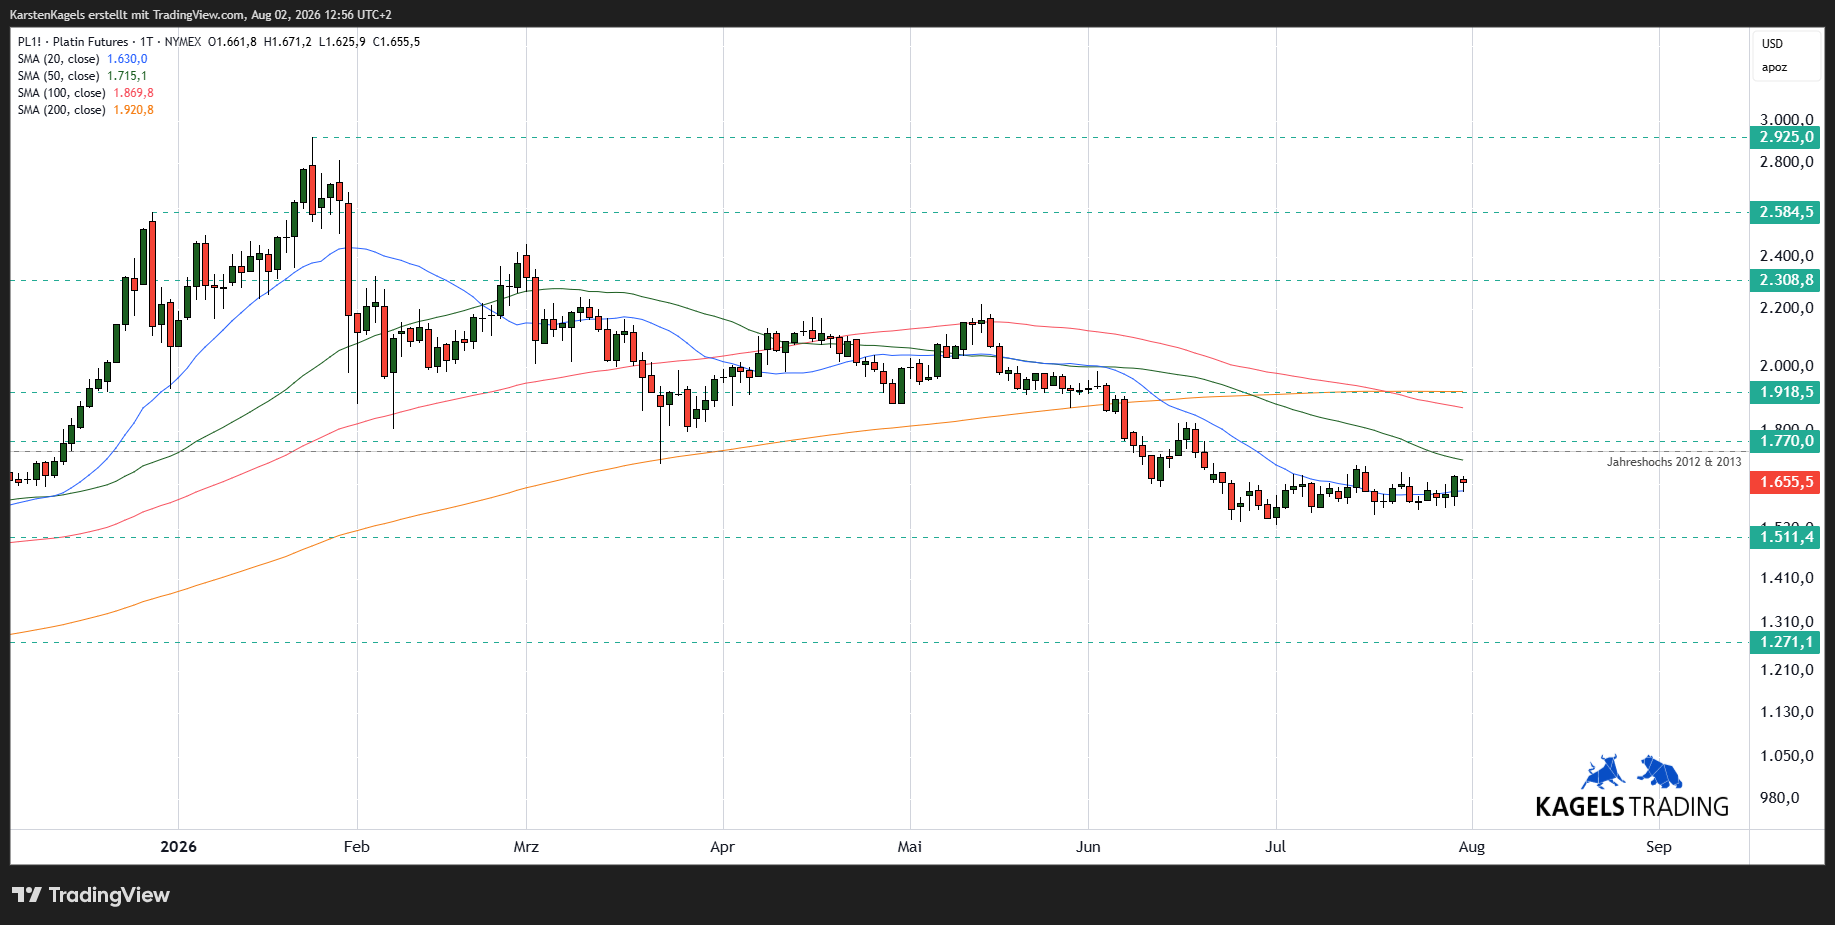This screenshot has height=925, width=1835.
Task: Click the 2026 label on time axis
Action: pos(179,847)
